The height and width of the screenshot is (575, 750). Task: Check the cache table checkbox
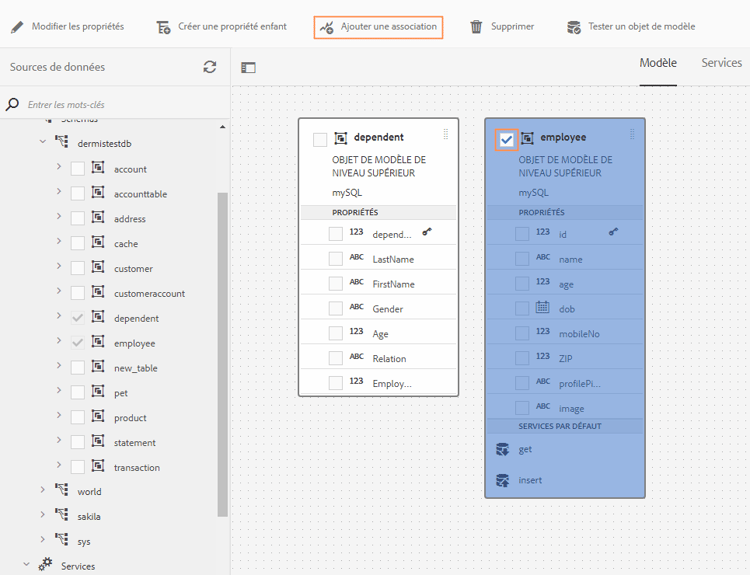click(77, 243)
